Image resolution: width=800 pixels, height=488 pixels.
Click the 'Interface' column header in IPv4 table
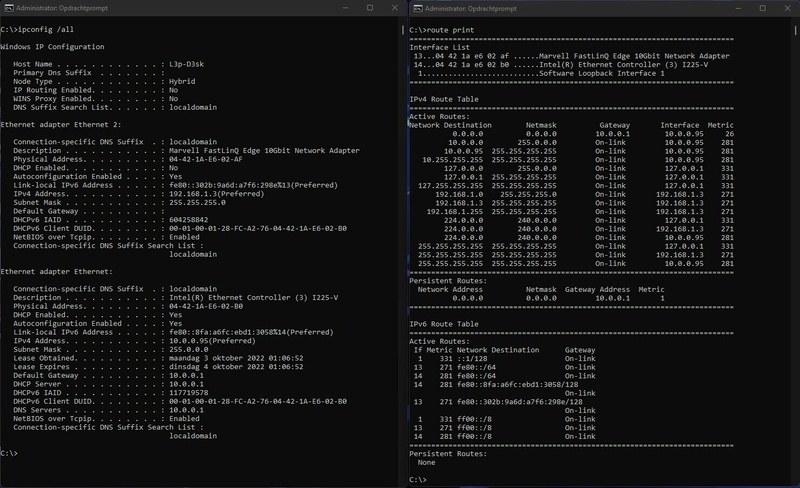(680, 125)
